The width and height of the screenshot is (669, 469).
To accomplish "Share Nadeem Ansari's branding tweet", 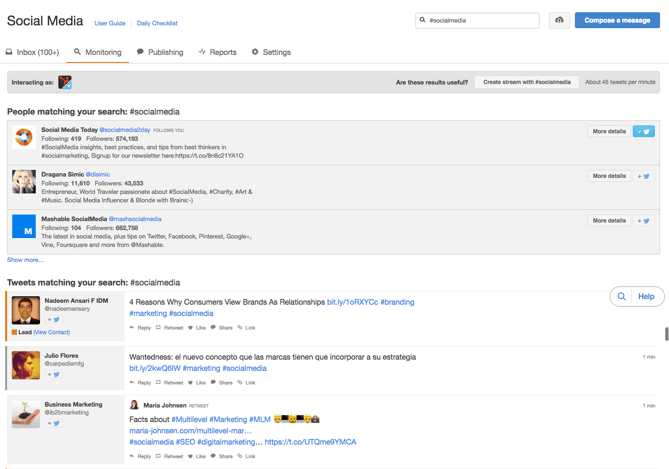I will pyautogui.click(x=222, y=327).
